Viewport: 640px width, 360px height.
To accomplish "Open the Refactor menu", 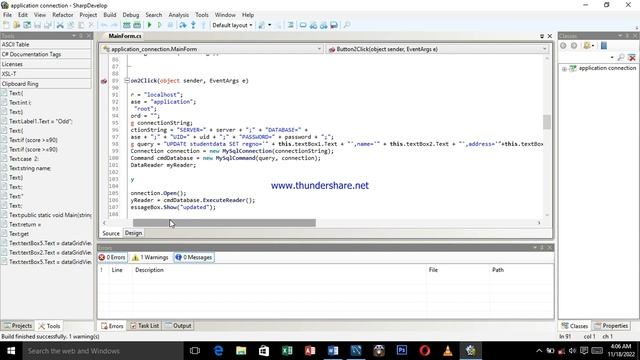I will coord(62,15).
